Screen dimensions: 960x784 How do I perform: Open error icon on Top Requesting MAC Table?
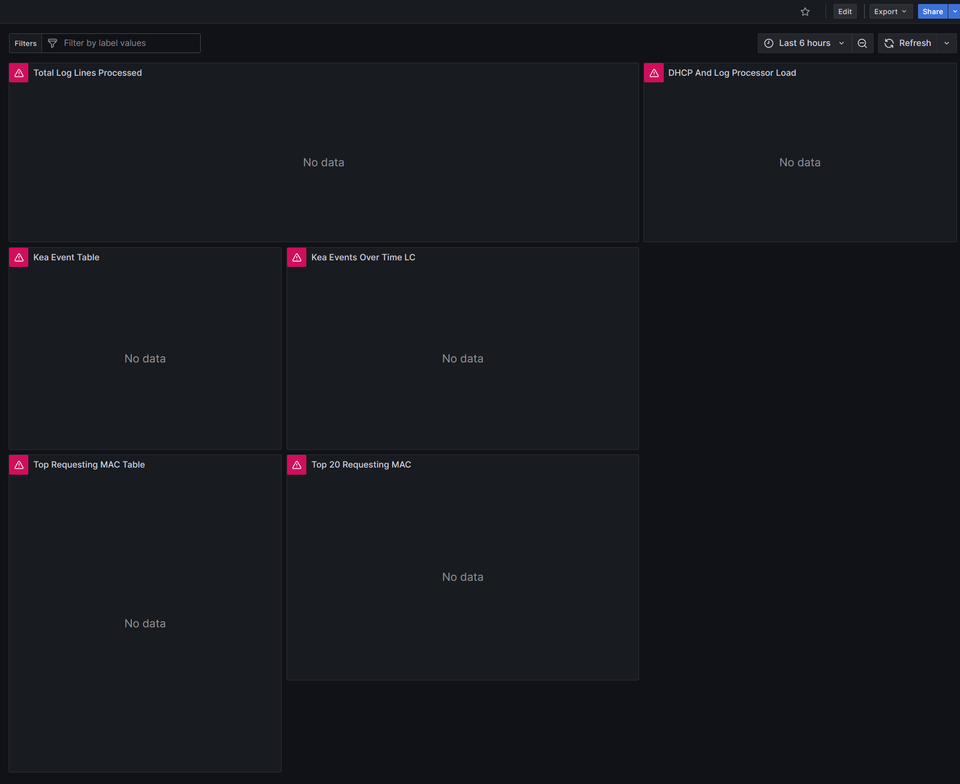(x=19, y=465)
